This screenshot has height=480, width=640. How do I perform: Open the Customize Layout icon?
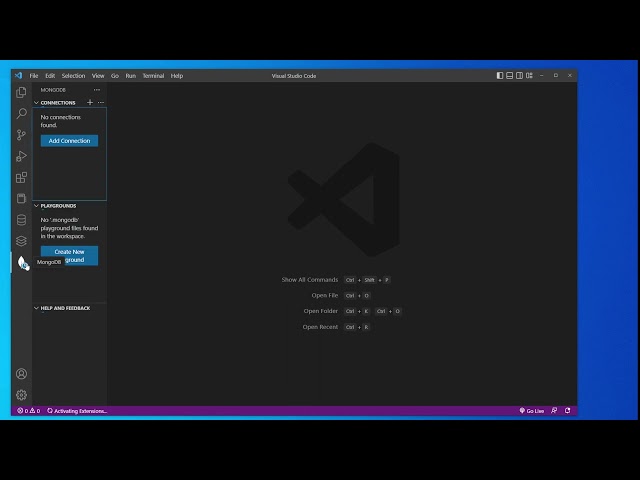(x=529, y=76)
